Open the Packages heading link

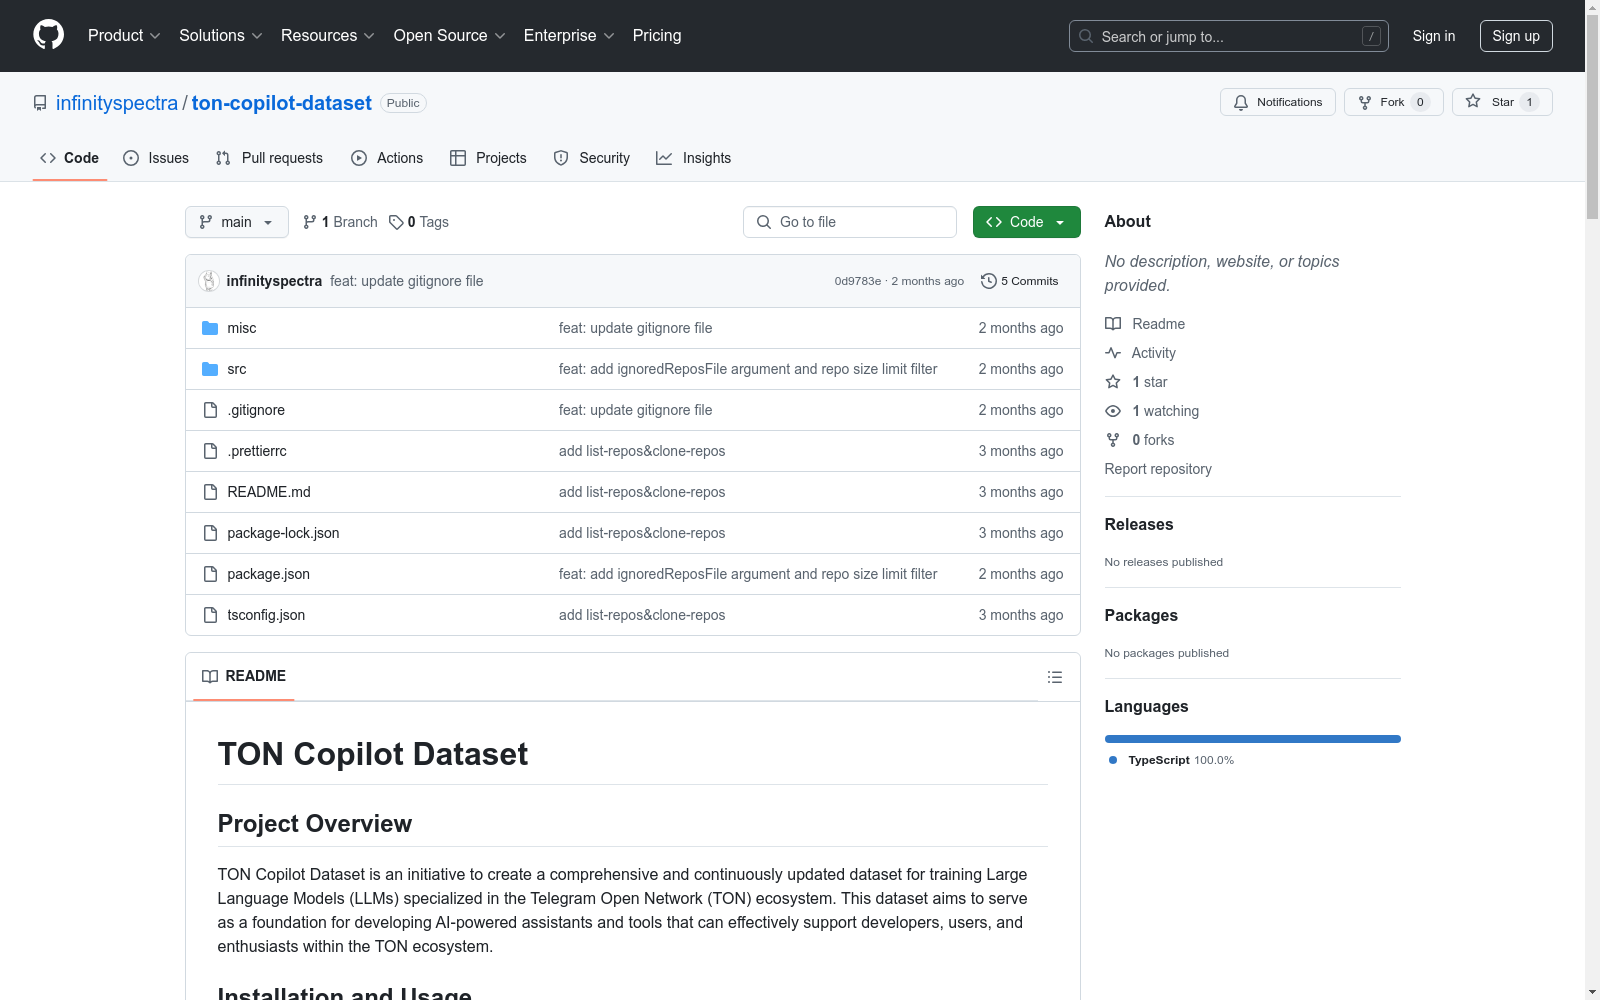[x=1141, y=615]
